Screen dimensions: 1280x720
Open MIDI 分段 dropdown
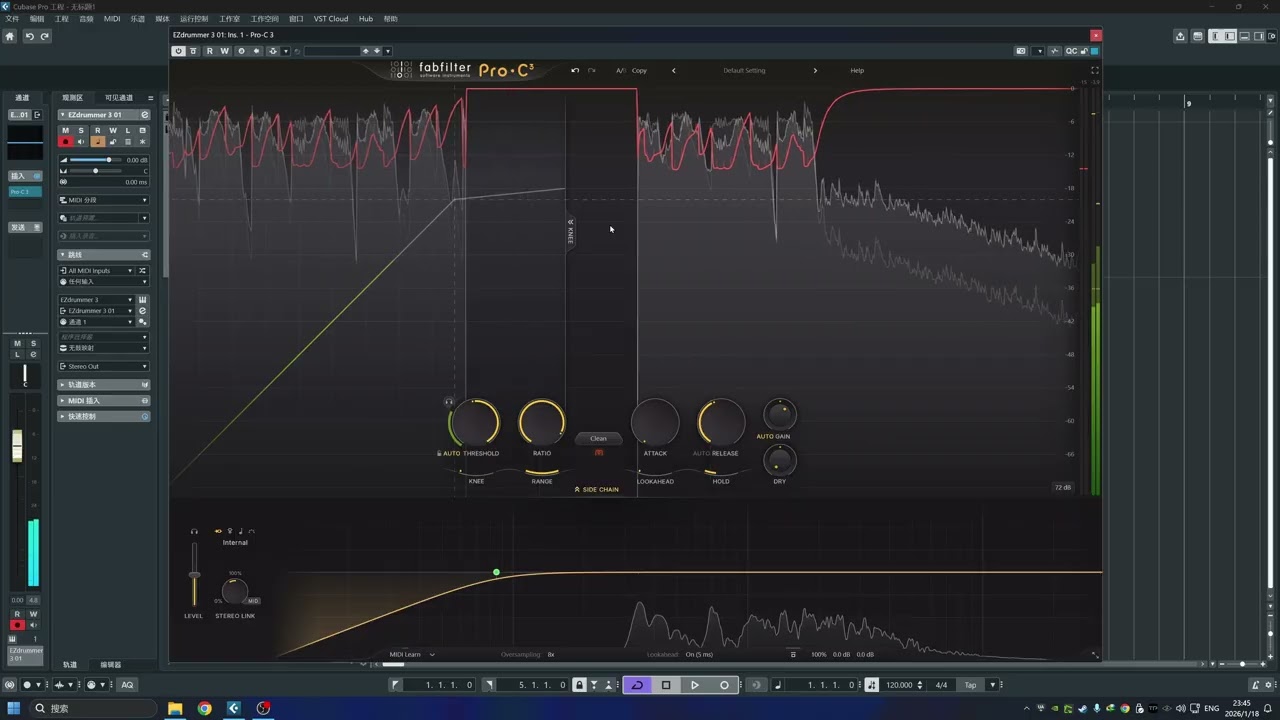(103, 201)
